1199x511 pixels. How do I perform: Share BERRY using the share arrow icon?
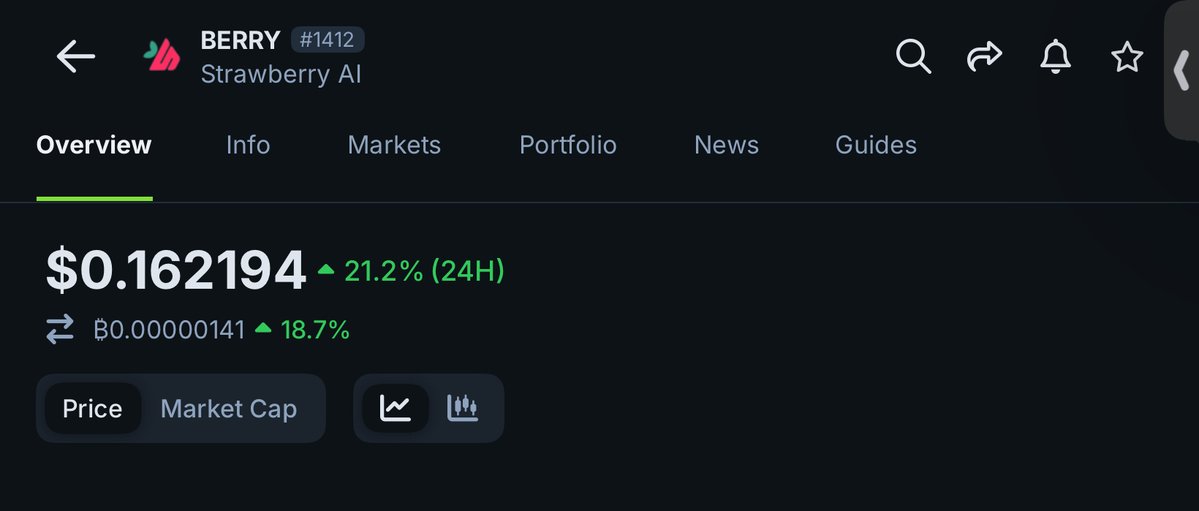[x=984, y=57]
